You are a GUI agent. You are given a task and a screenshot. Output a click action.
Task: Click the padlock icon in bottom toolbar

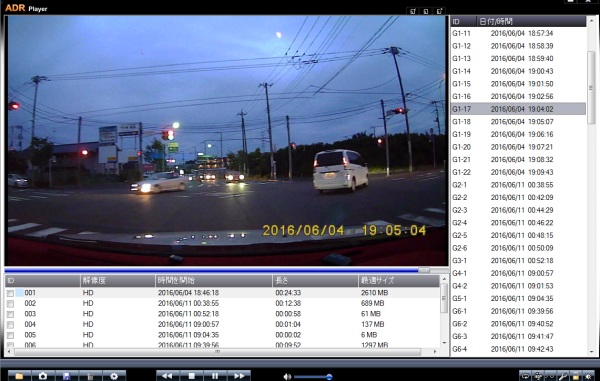click(x=576, y=376)
